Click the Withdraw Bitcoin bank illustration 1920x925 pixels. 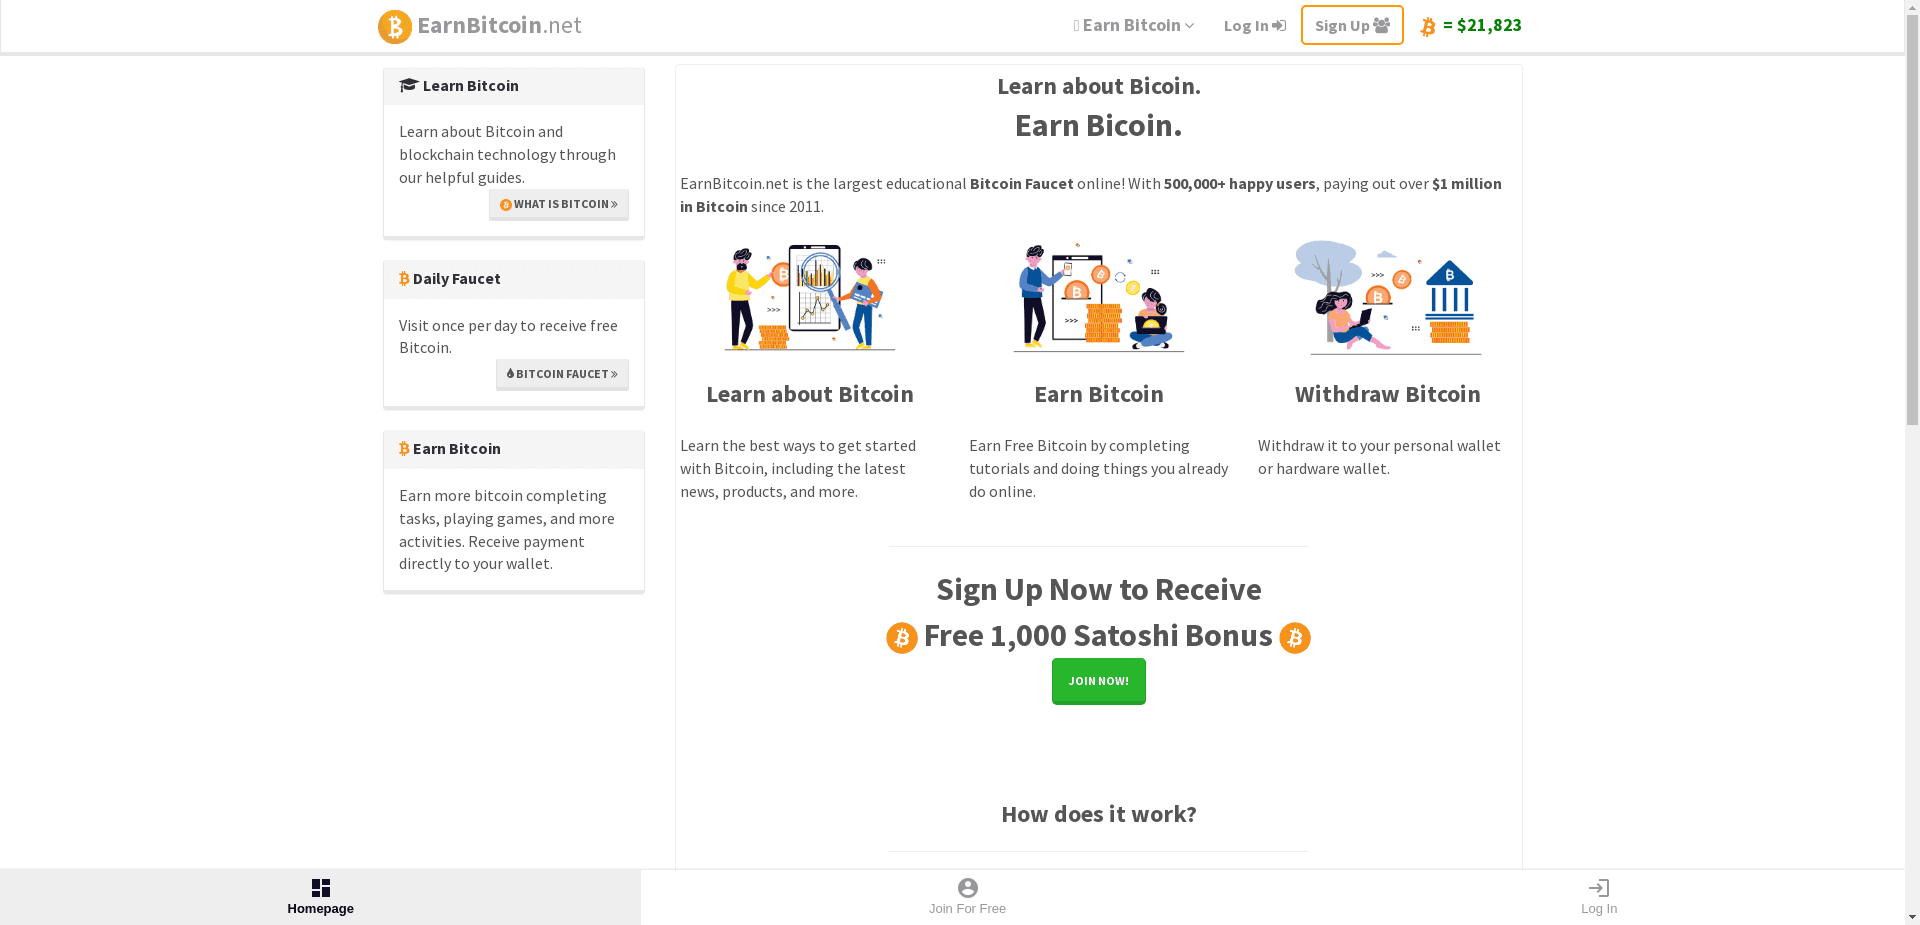(x=1388, y=297)
